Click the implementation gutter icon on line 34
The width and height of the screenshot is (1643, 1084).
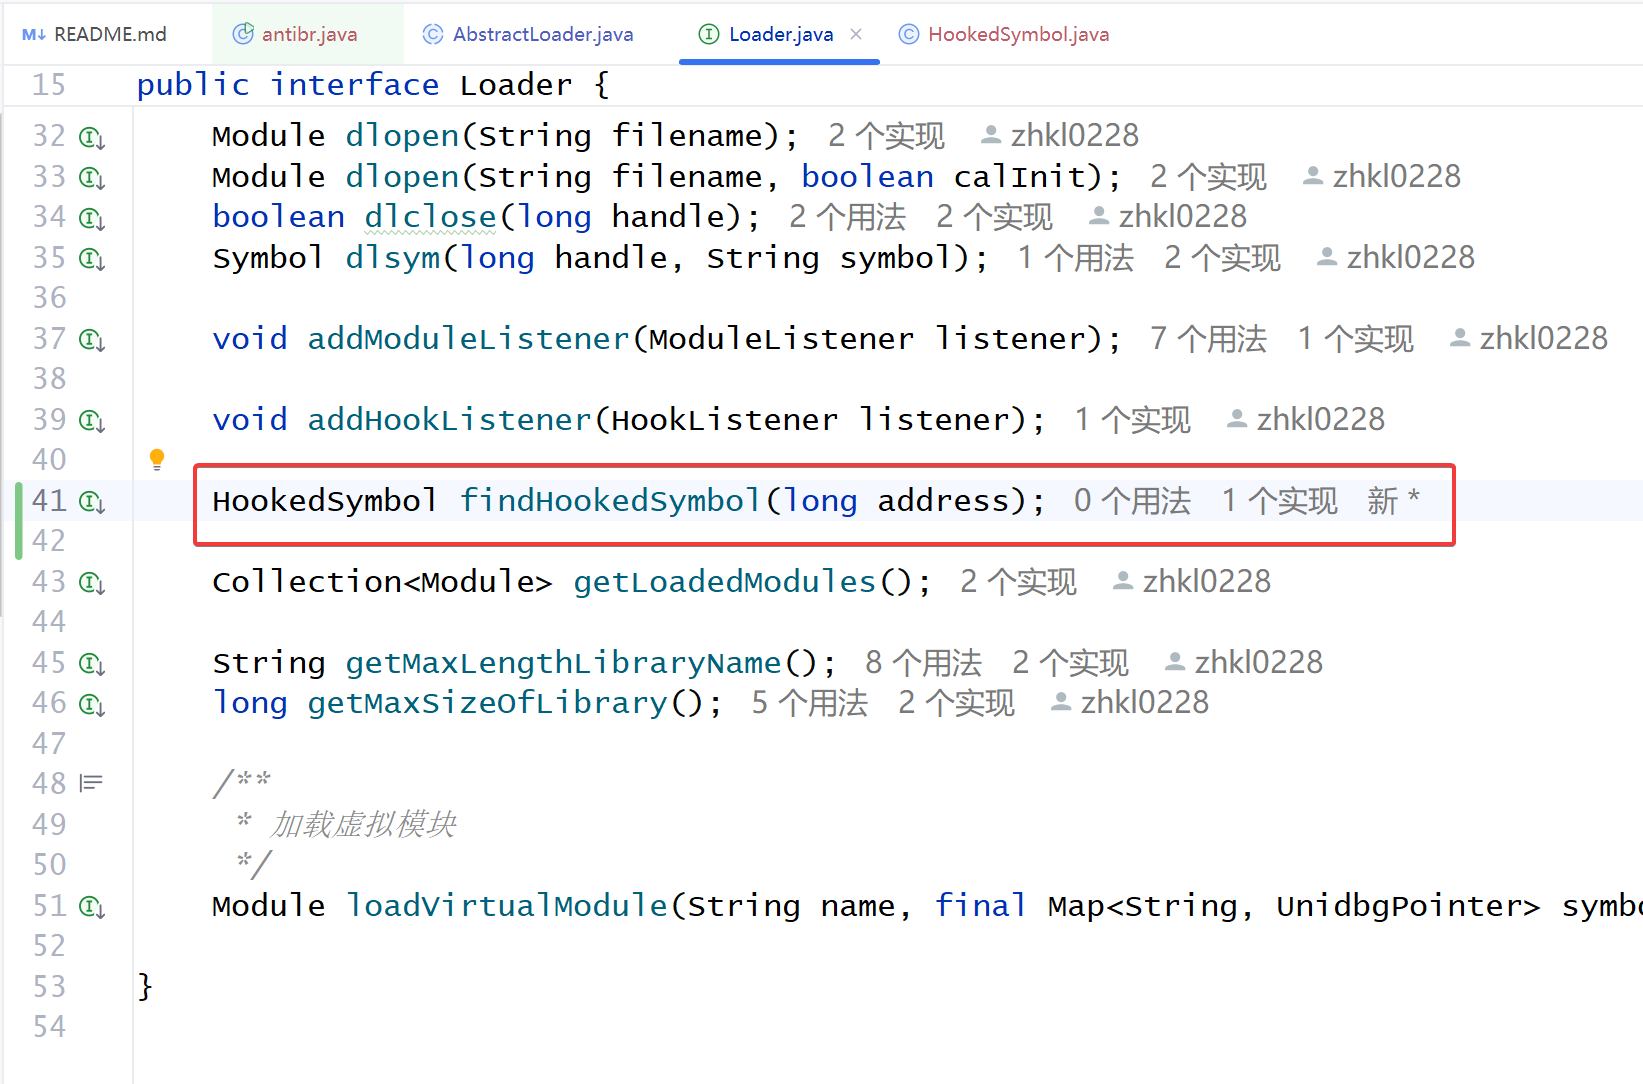coord(92,218)
